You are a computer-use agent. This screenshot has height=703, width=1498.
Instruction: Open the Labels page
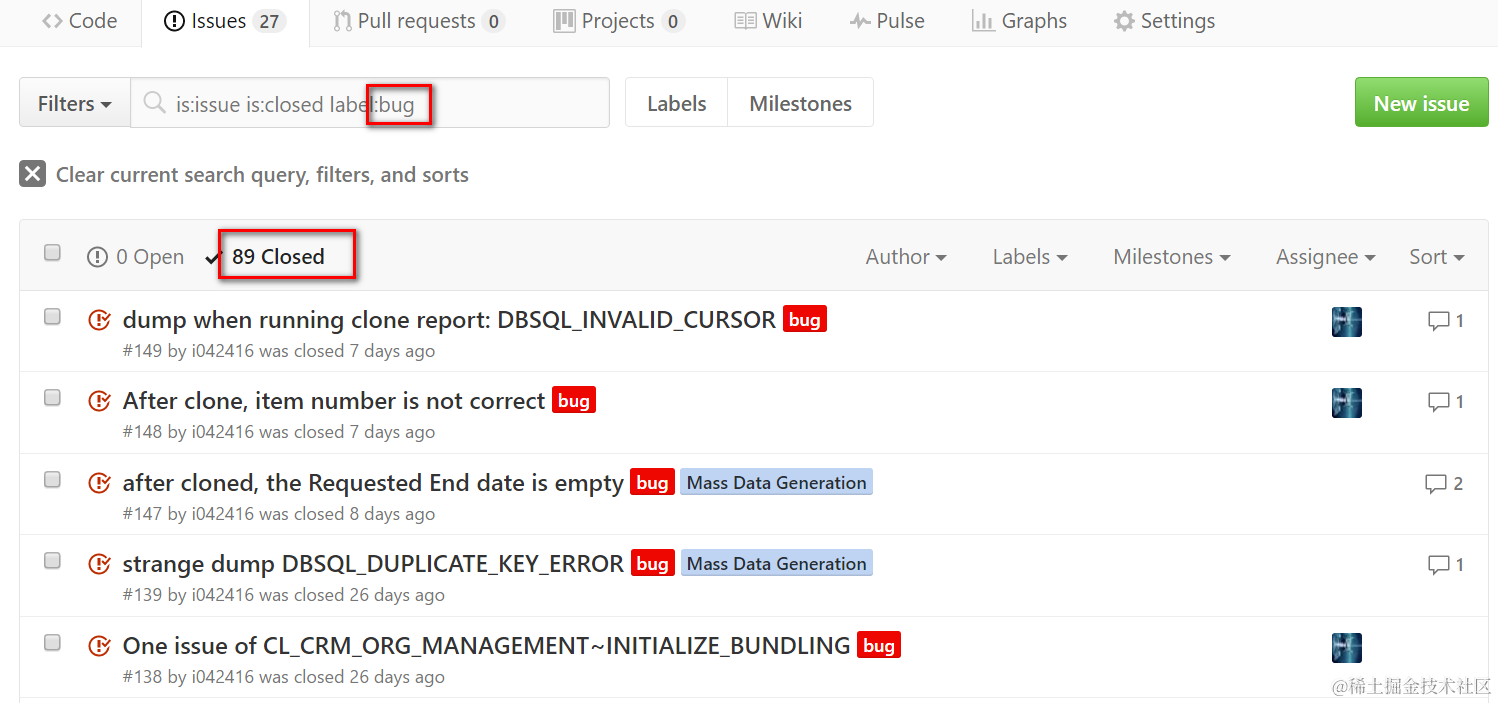click(677, 103)
